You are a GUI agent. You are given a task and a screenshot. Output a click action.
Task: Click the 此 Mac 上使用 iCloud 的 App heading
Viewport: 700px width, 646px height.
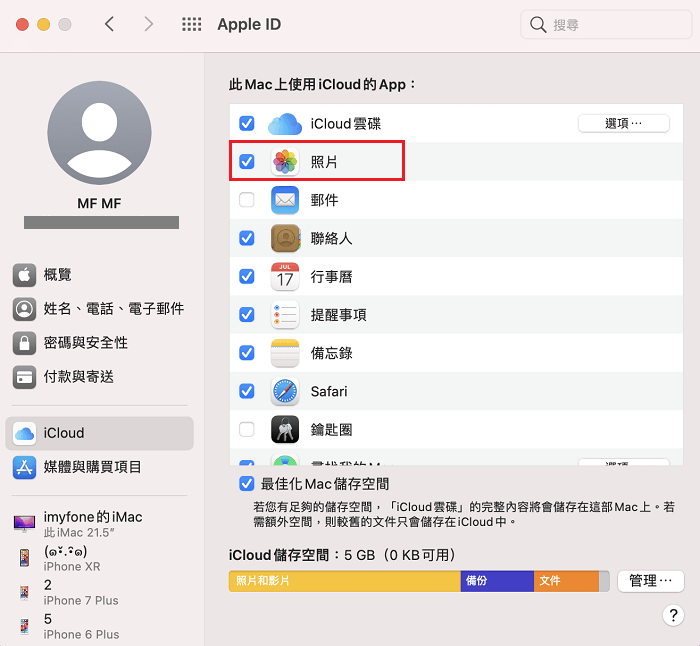pyautogui.click(x=322, y=84)
